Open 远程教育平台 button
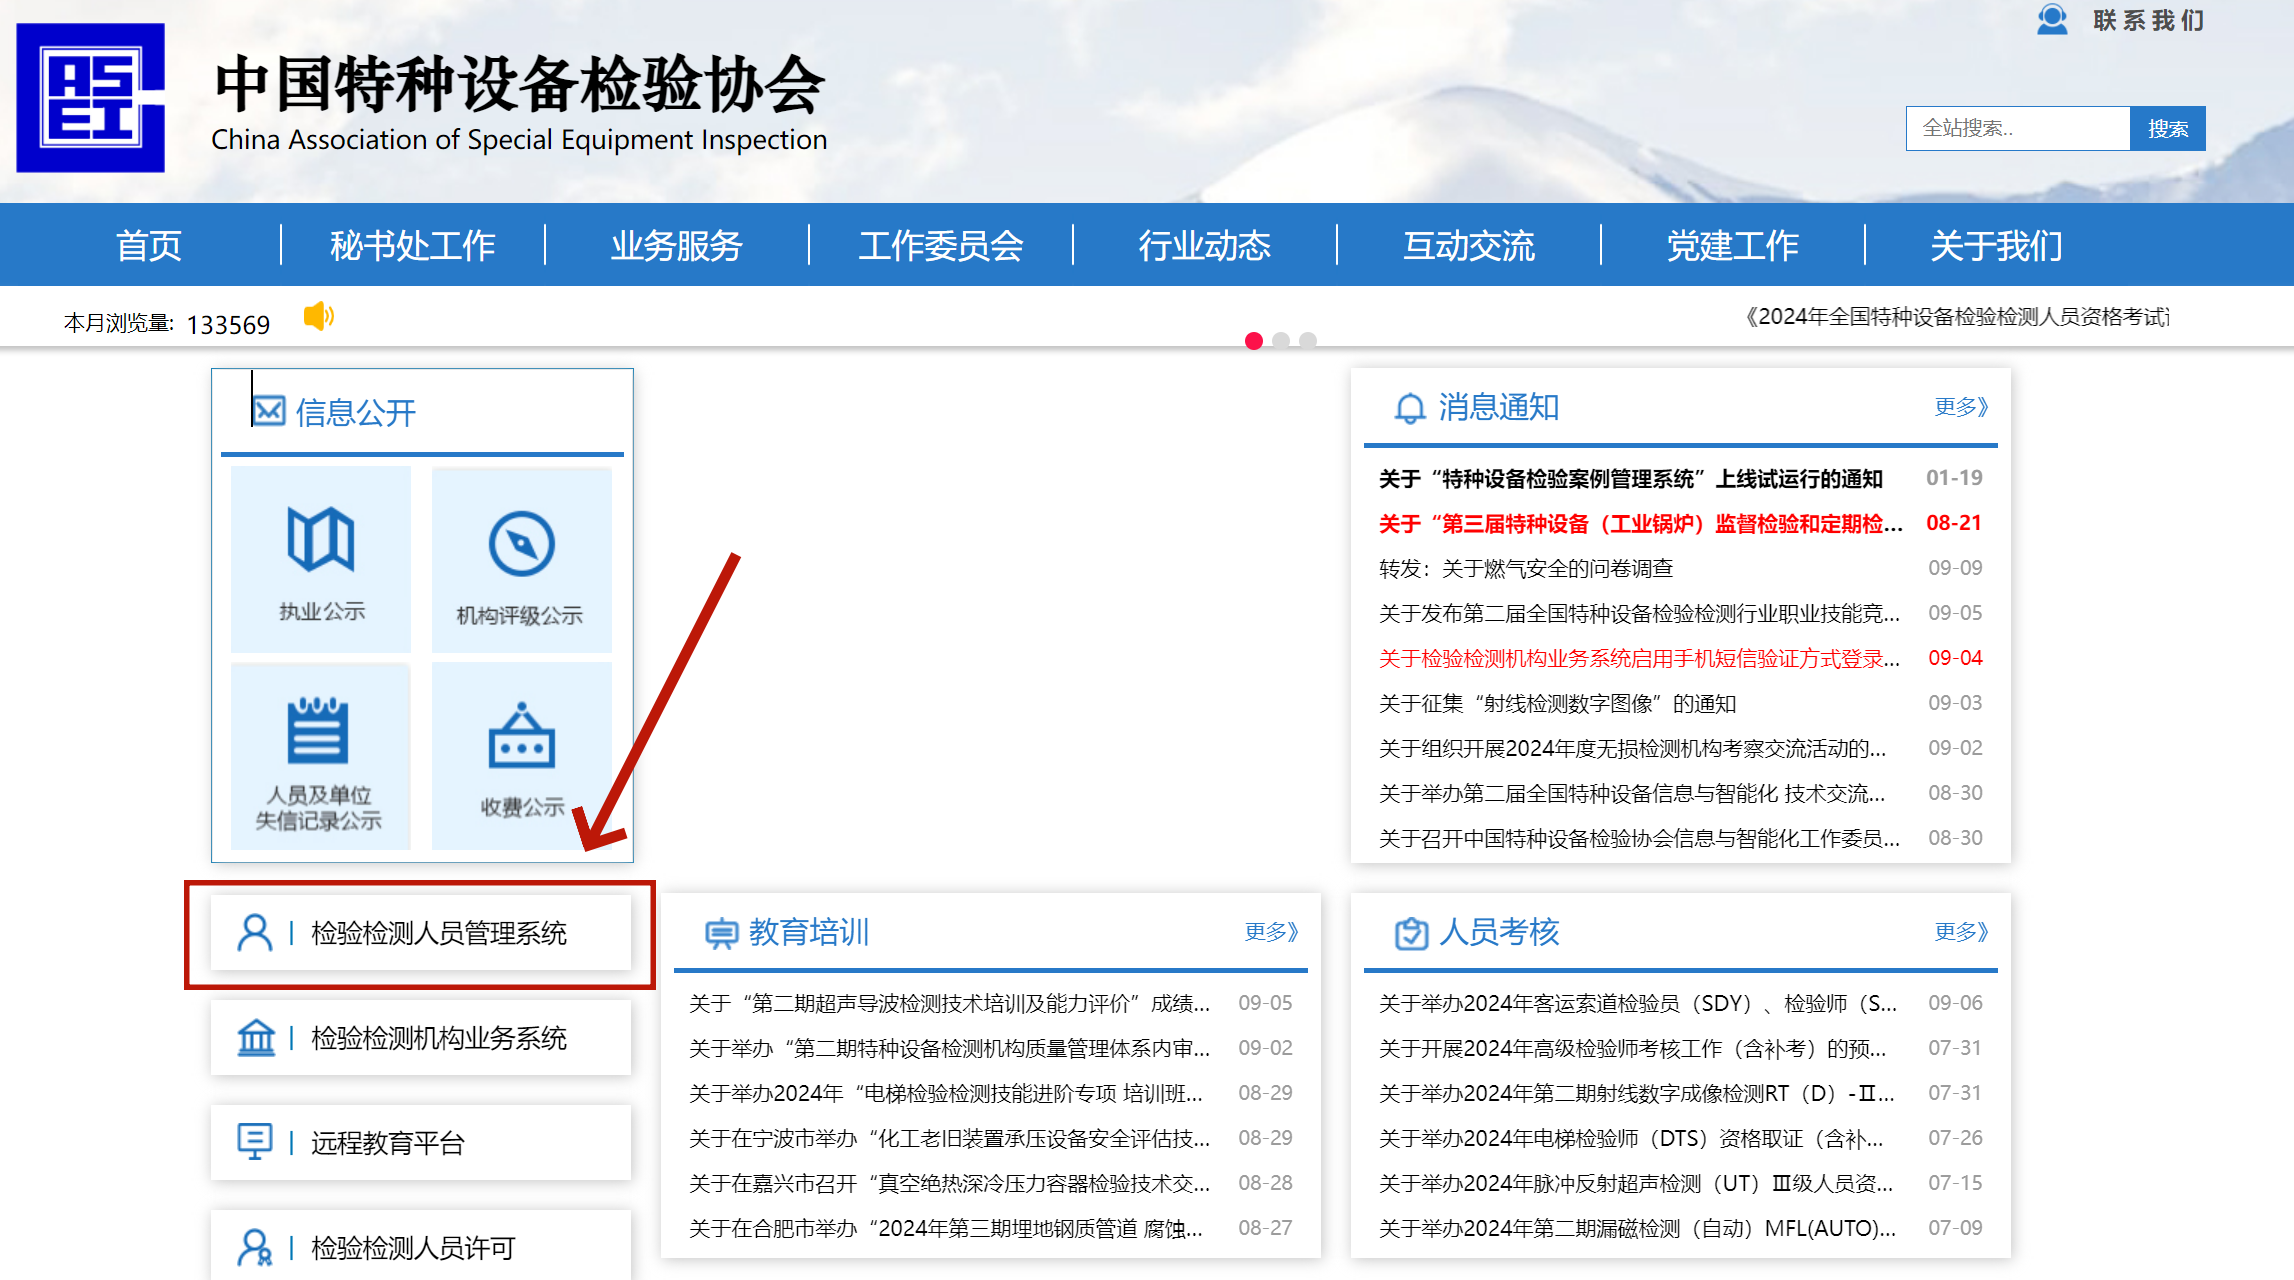 421,1142
